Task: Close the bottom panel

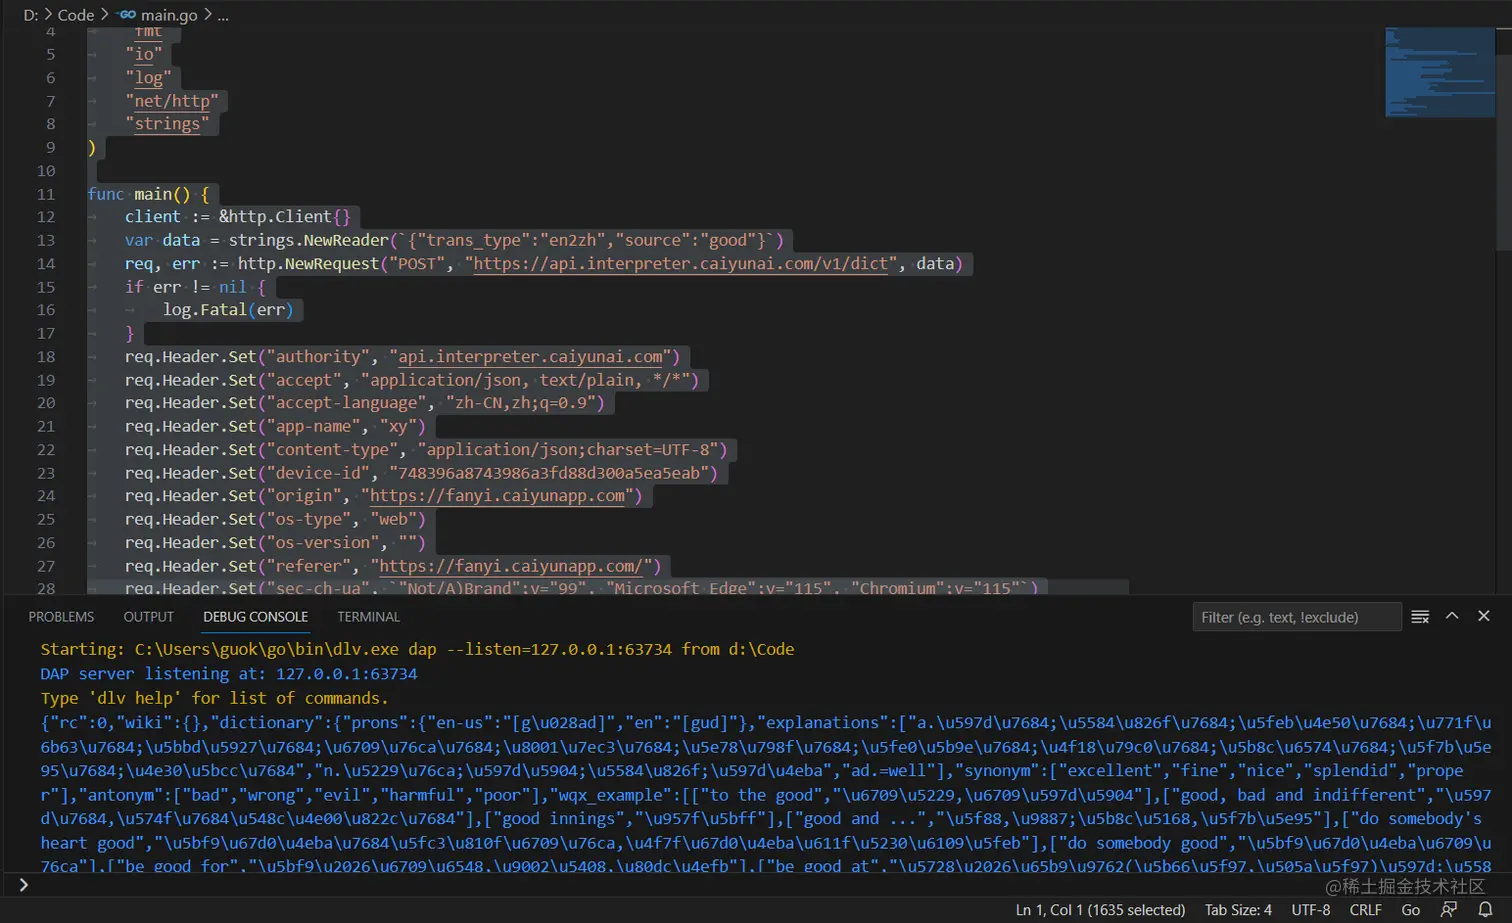Action: click(1484, 616)
